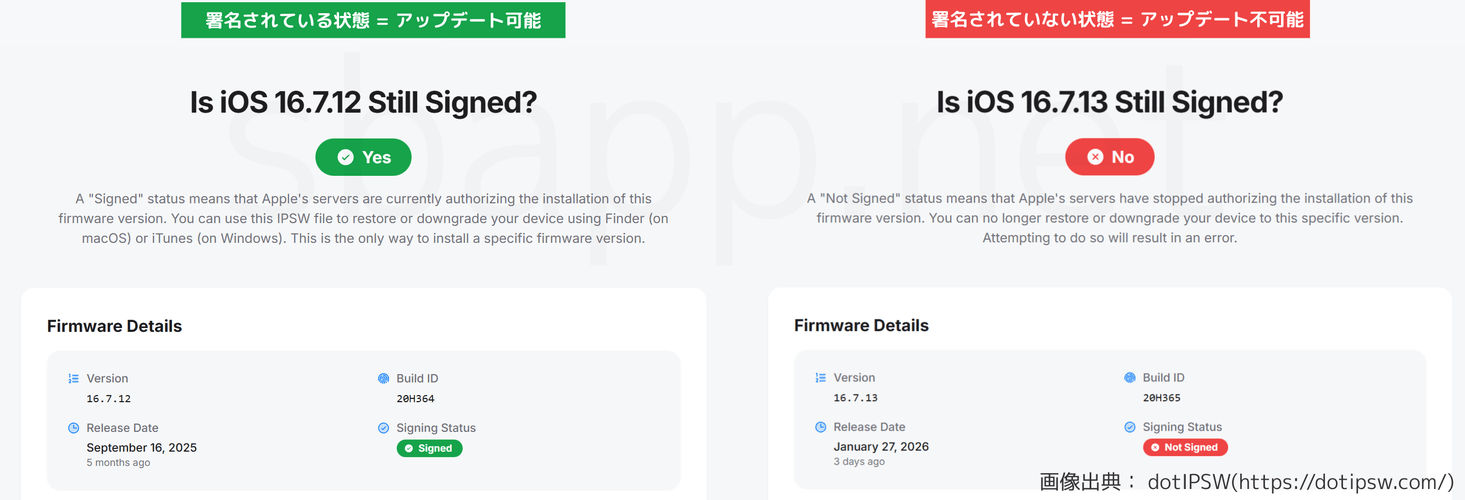The height and width of the screenshot is (500, 1465).
Task: Click the green banner 署名されている状態
Action: (373, 20)
